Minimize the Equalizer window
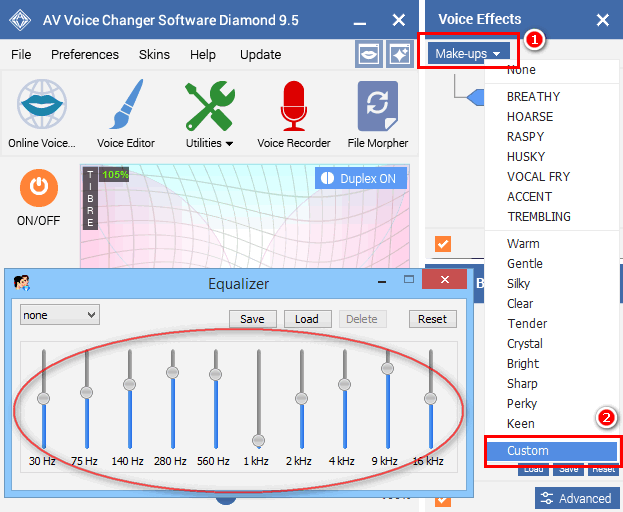Screen dimensions: 623x512 click(382, 282)
